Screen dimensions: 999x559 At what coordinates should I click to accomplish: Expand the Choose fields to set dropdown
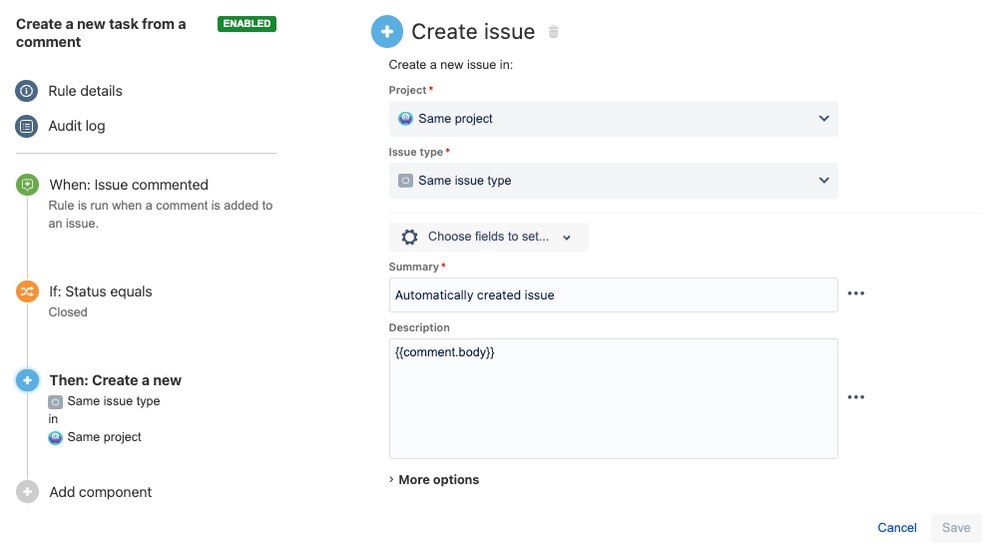[x=489, y=237]
